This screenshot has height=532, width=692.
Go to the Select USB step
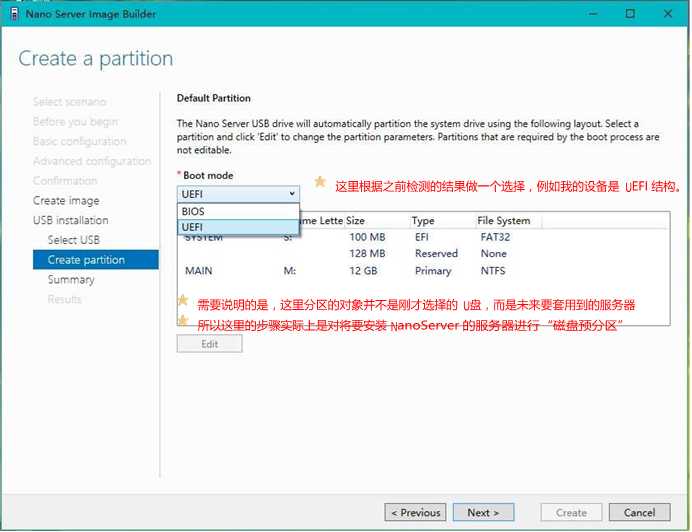pos(74,240)
